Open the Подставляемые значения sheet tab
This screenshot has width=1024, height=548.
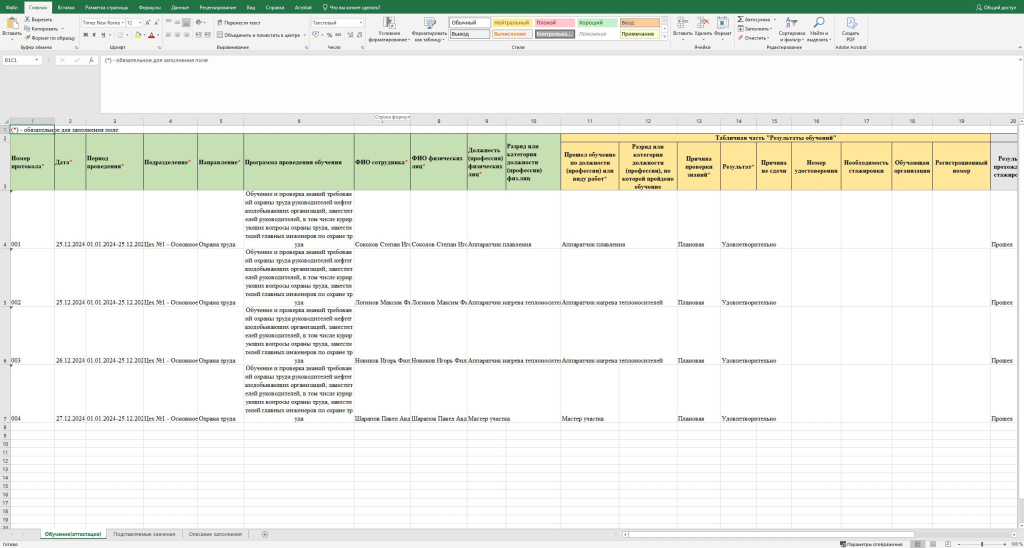(x=144, y=534)
